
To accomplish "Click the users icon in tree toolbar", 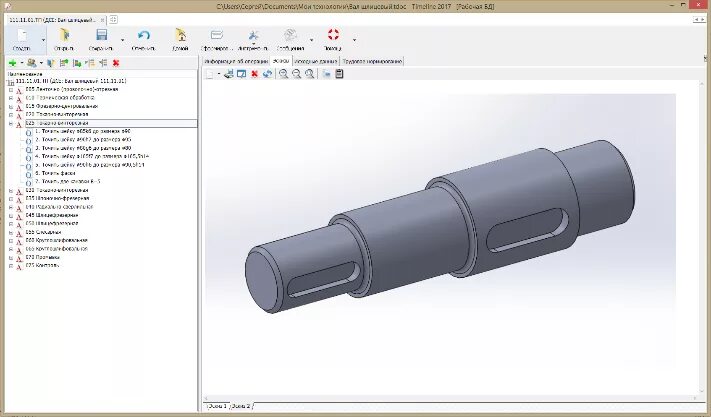I will (x=31, y=63).
